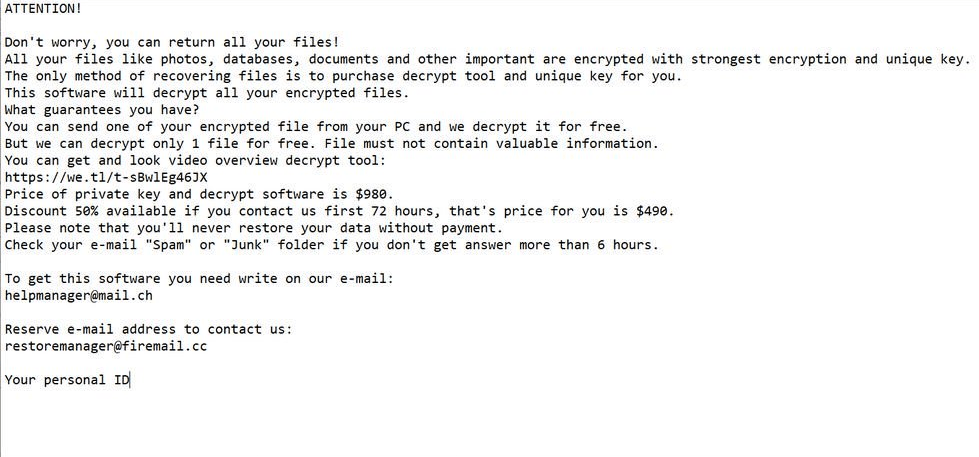Click the "But we can decrypt only" line

coord(330,143)
